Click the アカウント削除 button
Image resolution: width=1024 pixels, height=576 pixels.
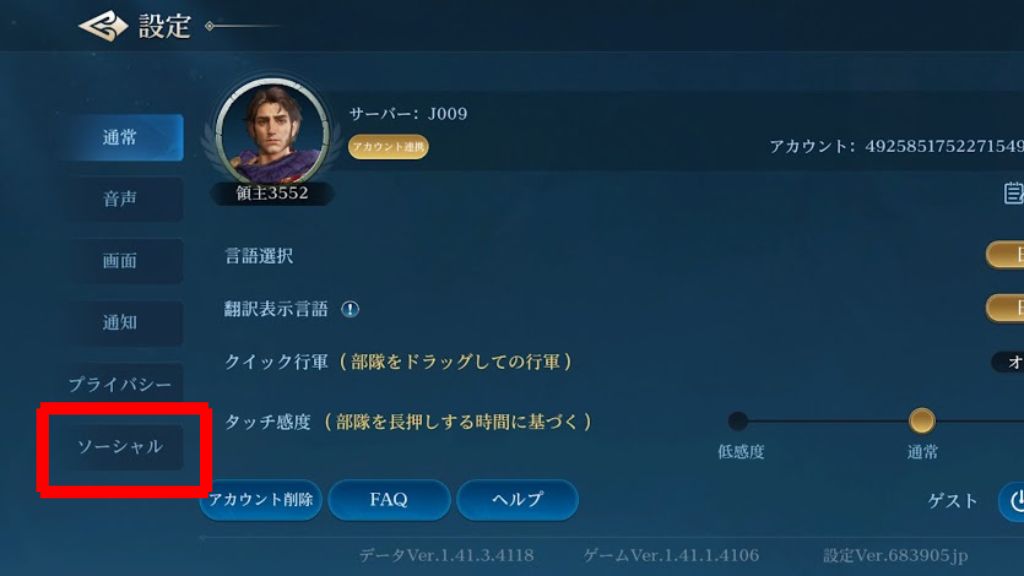pyautogui.click(x=261, y=500)
